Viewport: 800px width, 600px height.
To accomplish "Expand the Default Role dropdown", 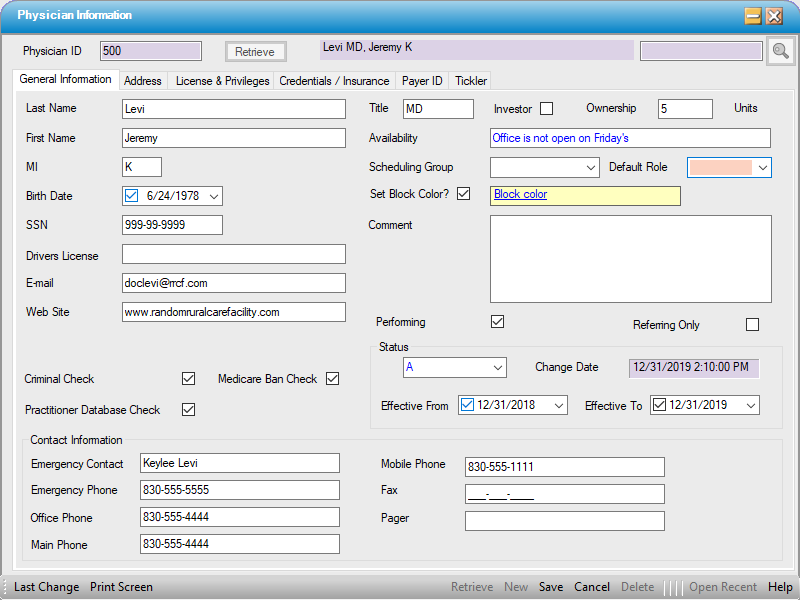I will coord(762,168).
